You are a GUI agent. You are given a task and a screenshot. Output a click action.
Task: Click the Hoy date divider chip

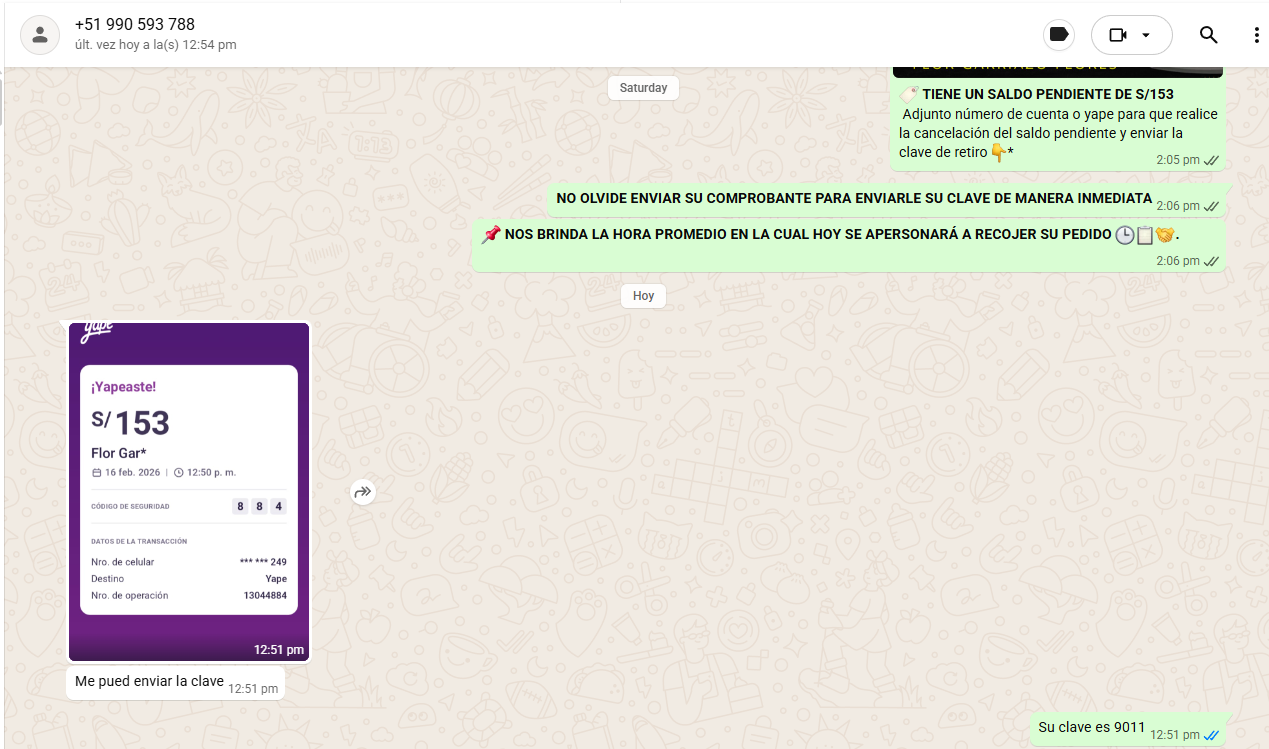pos(643,296)
